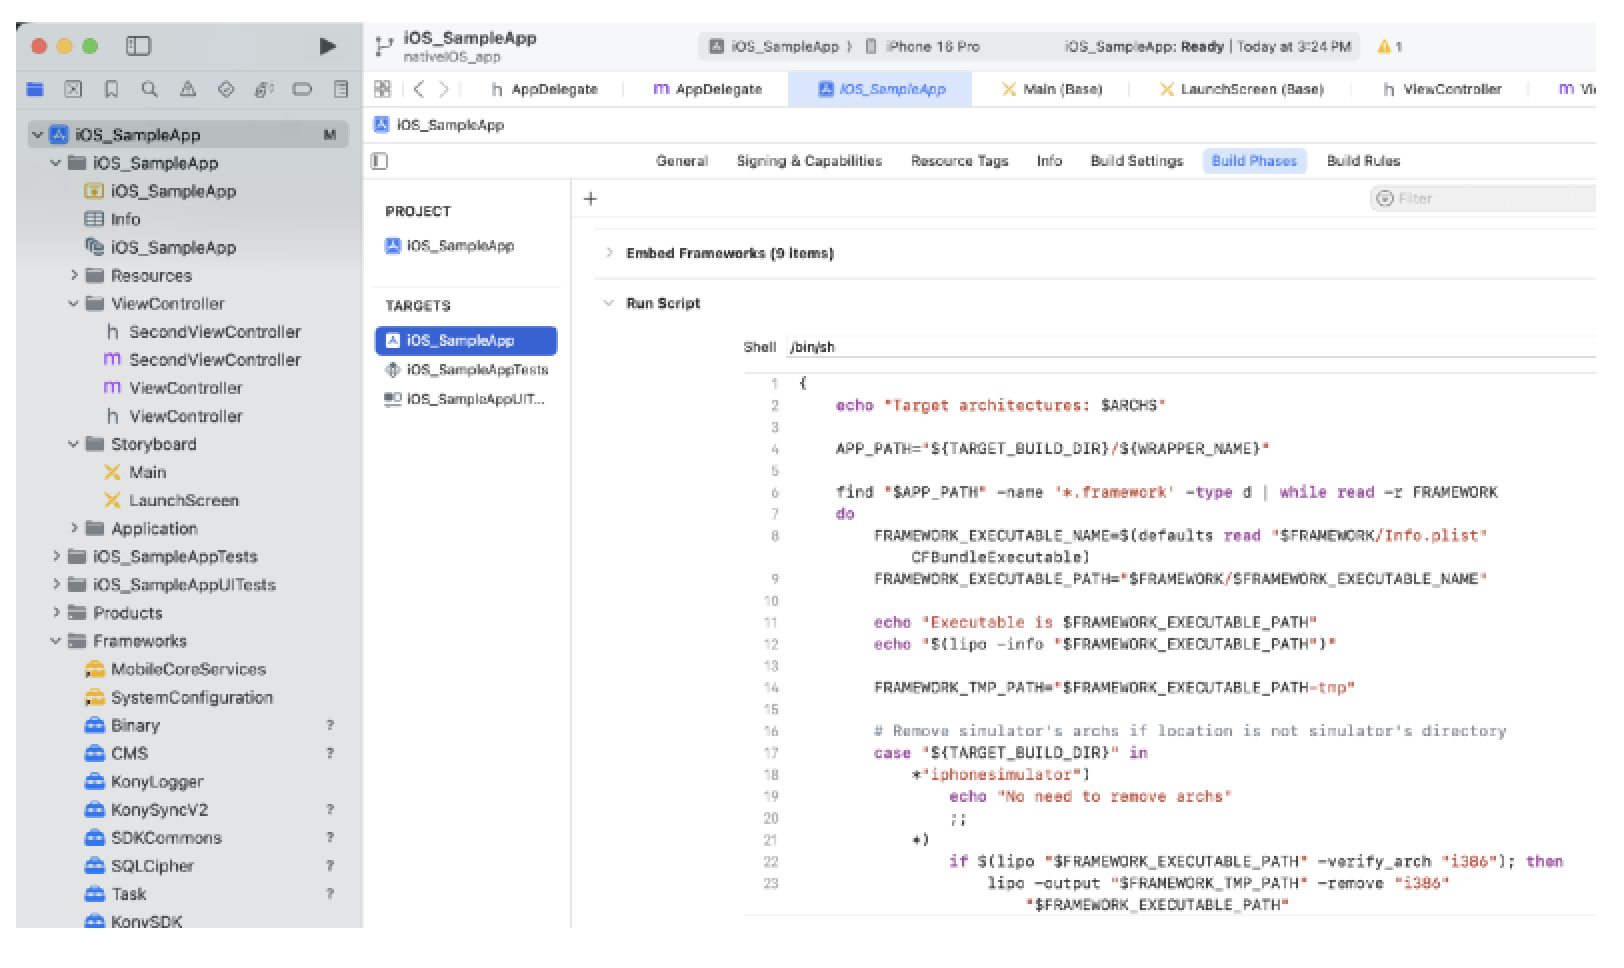Open the Signing & Capabilities tab
1624x968 pixels.
(x=809, y=161)
